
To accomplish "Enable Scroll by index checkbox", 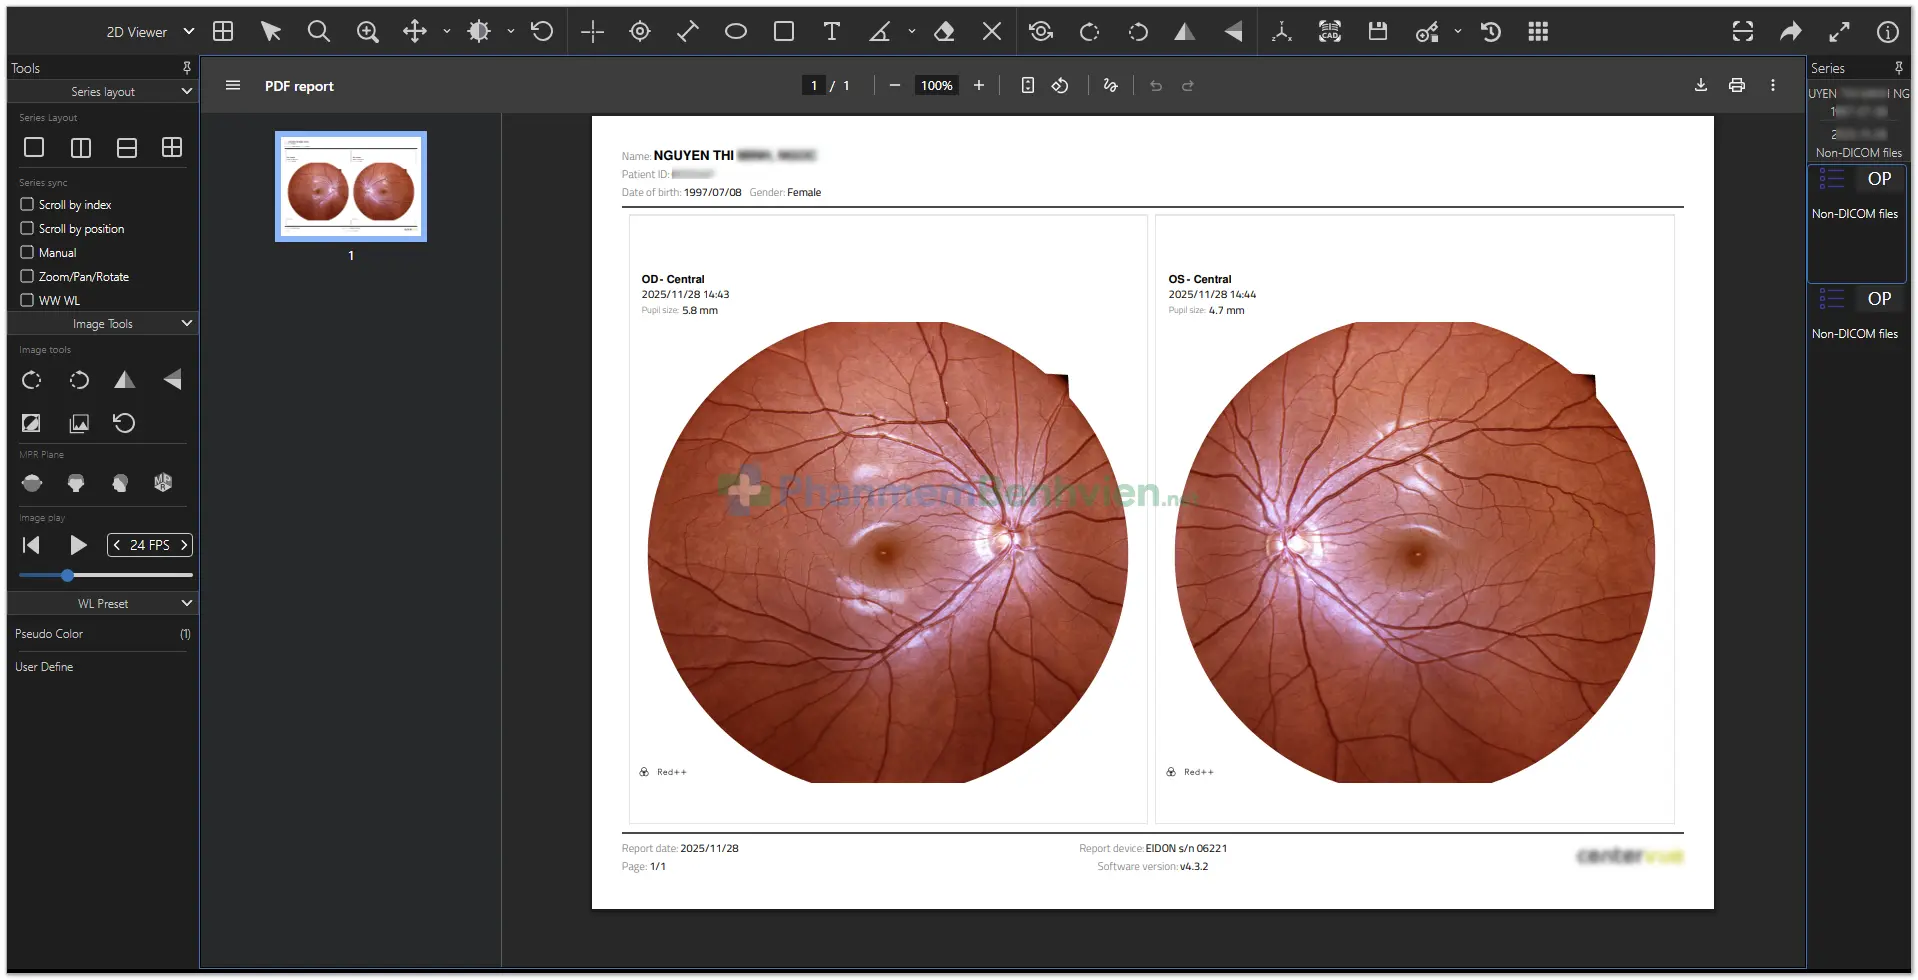I will pos(27,204).
